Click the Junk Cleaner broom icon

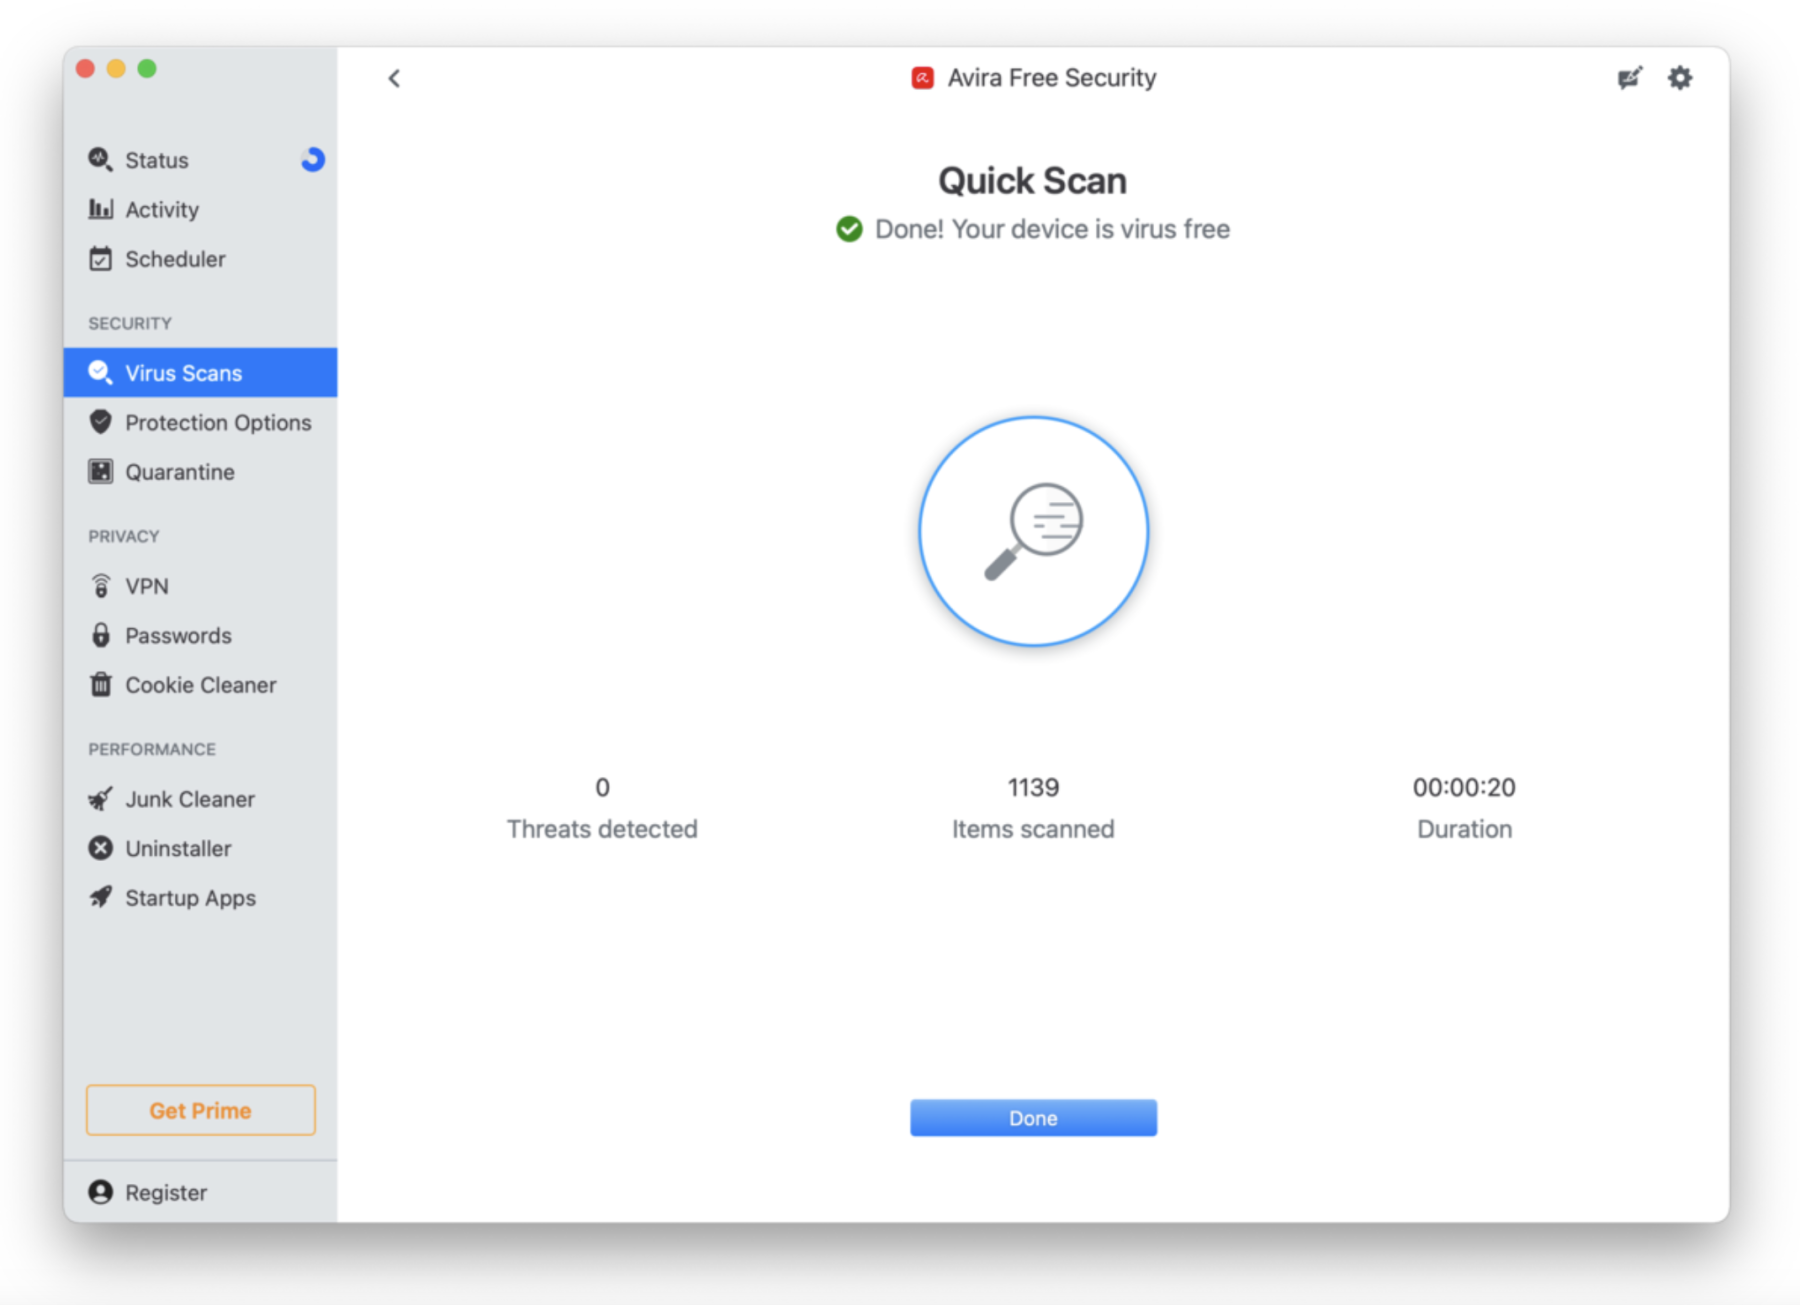click(x=100, y=798)
